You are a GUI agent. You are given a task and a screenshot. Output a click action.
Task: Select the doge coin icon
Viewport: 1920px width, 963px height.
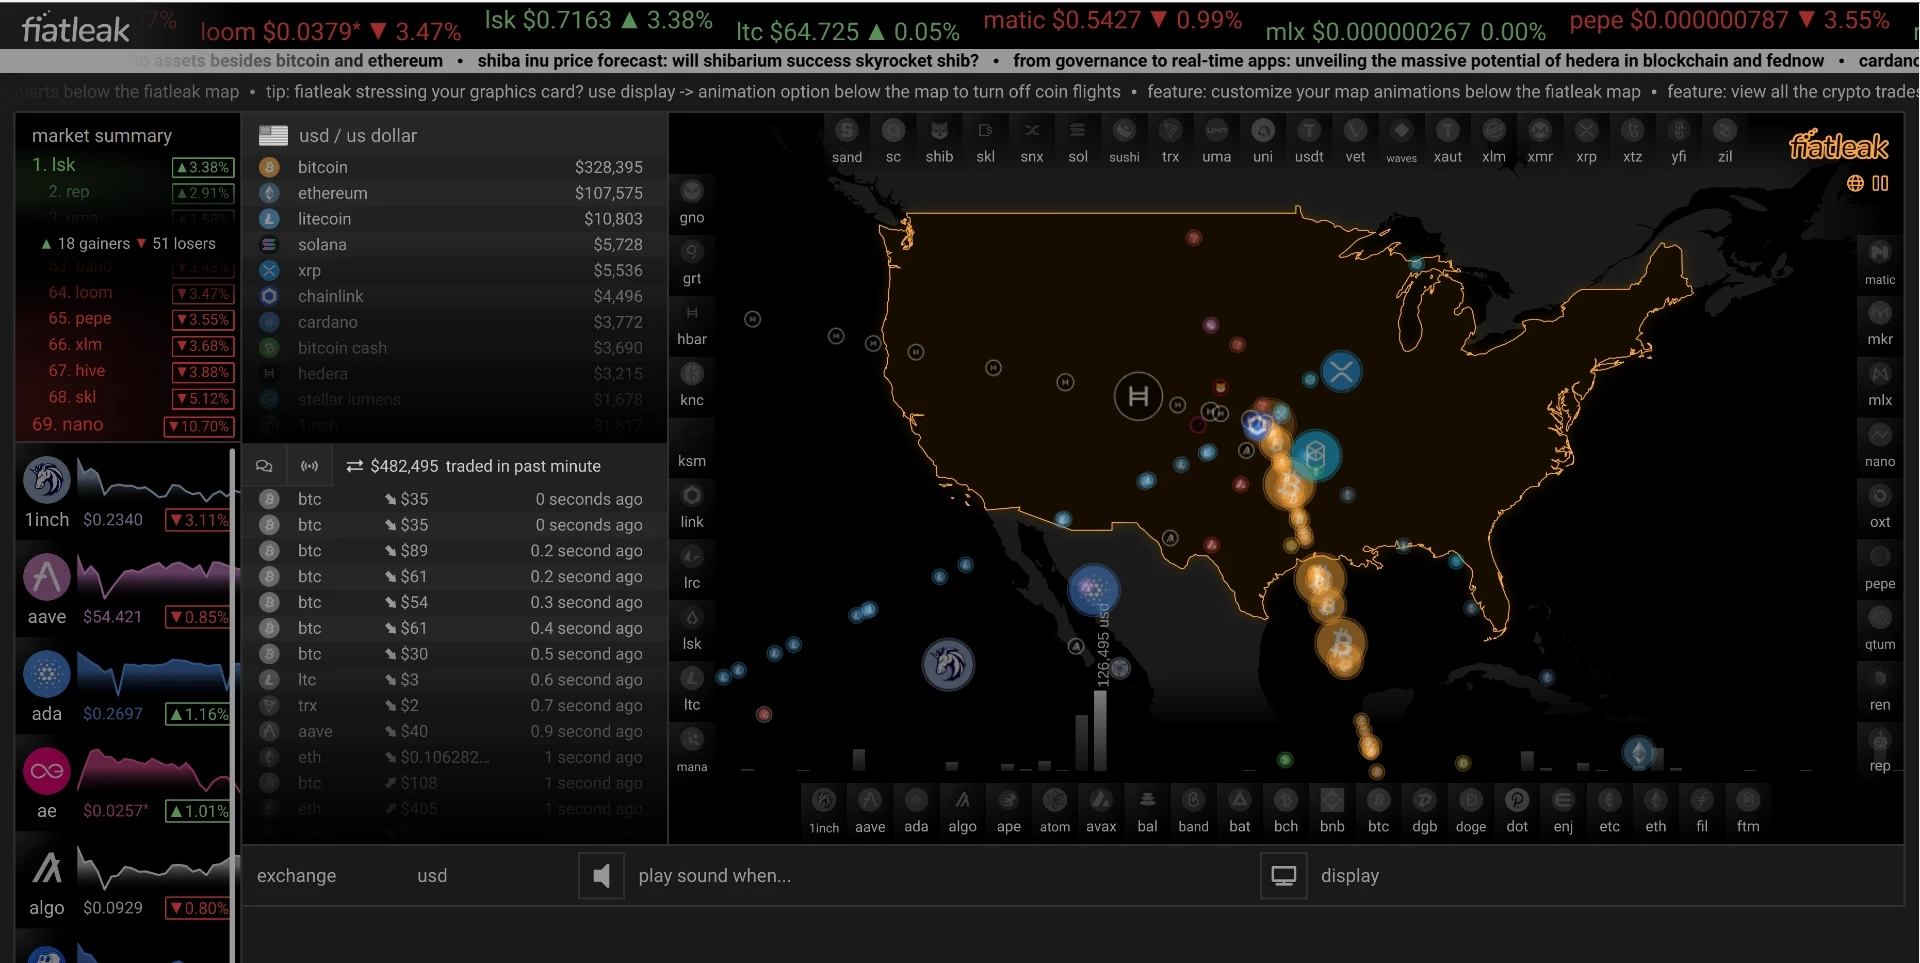coord(1471,810)
